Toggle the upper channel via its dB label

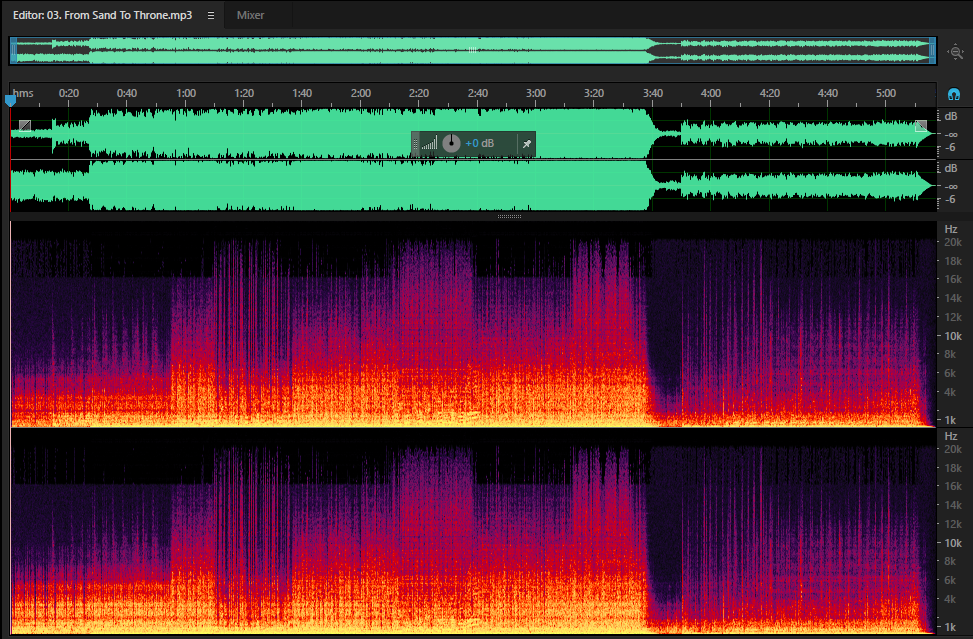coord(951,116)
